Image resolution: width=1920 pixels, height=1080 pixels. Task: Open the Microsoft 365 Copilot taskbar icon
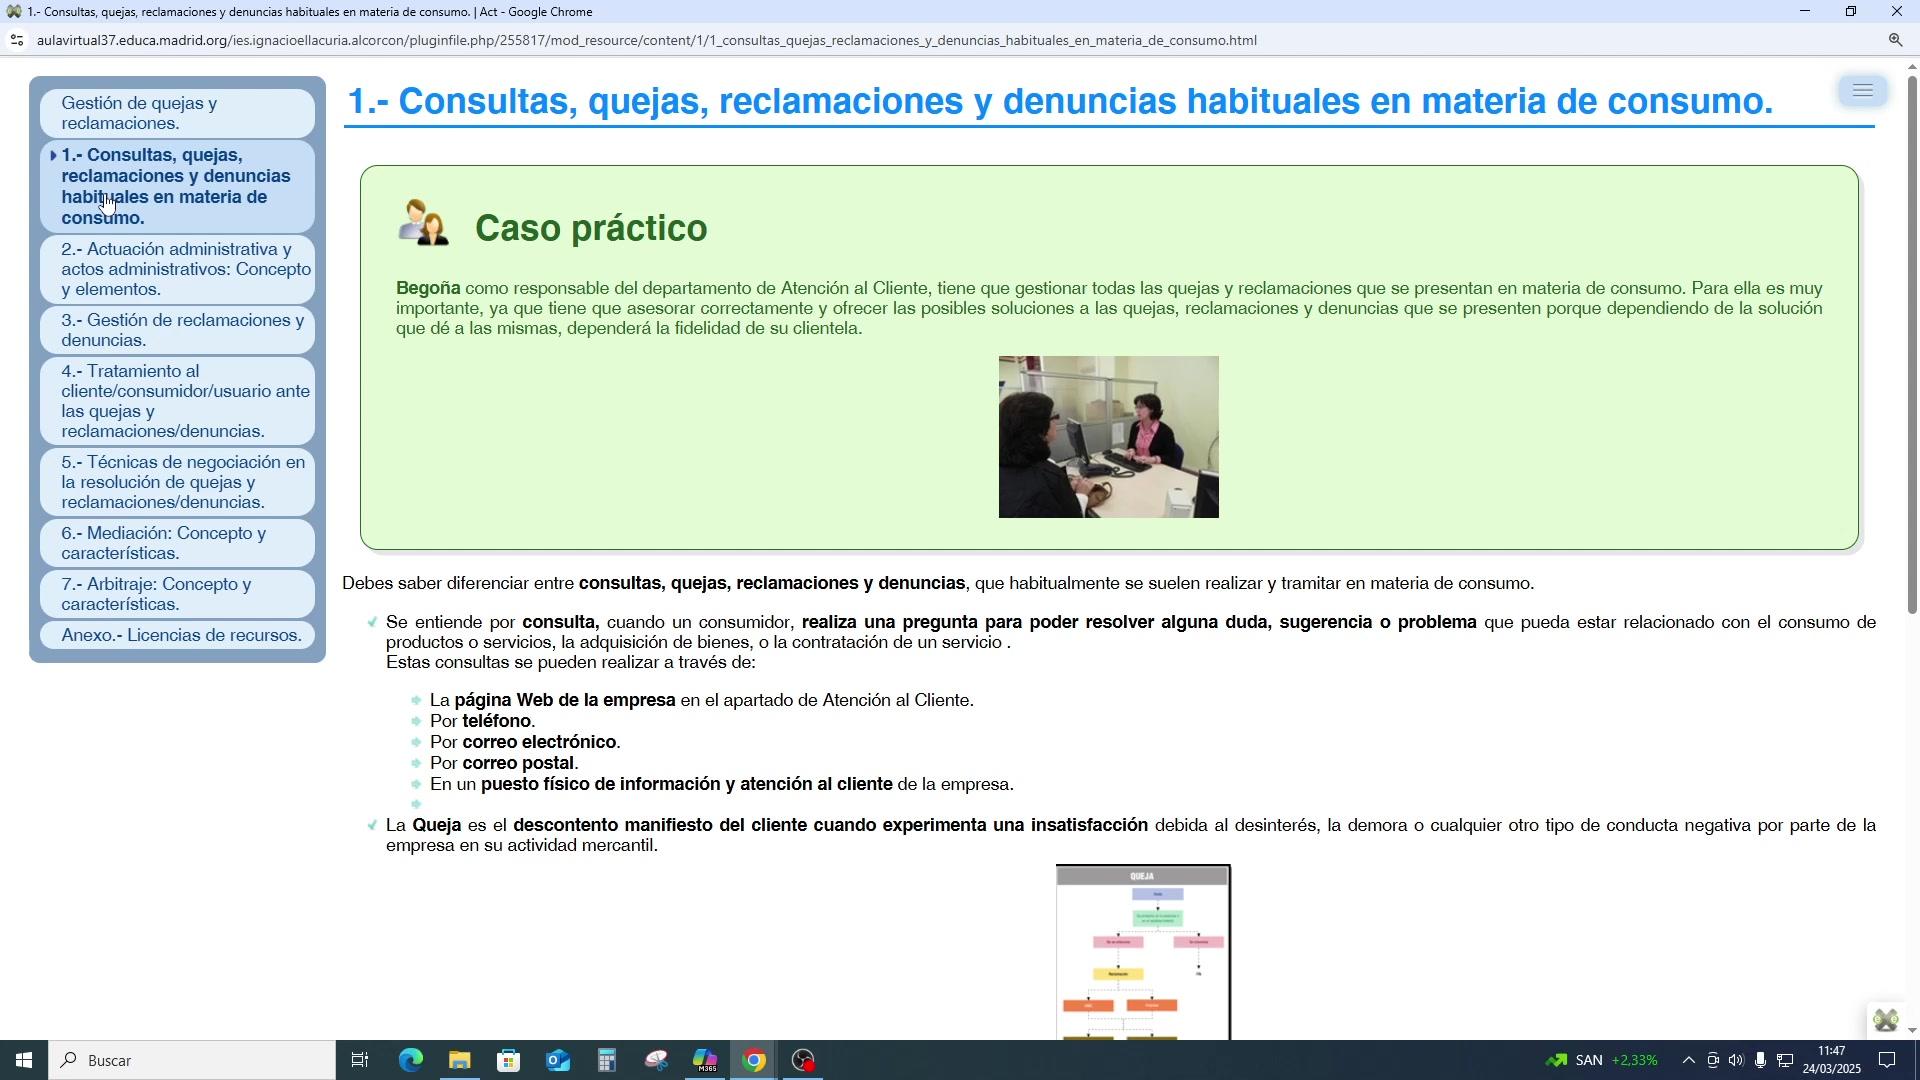pos(705,1060)
